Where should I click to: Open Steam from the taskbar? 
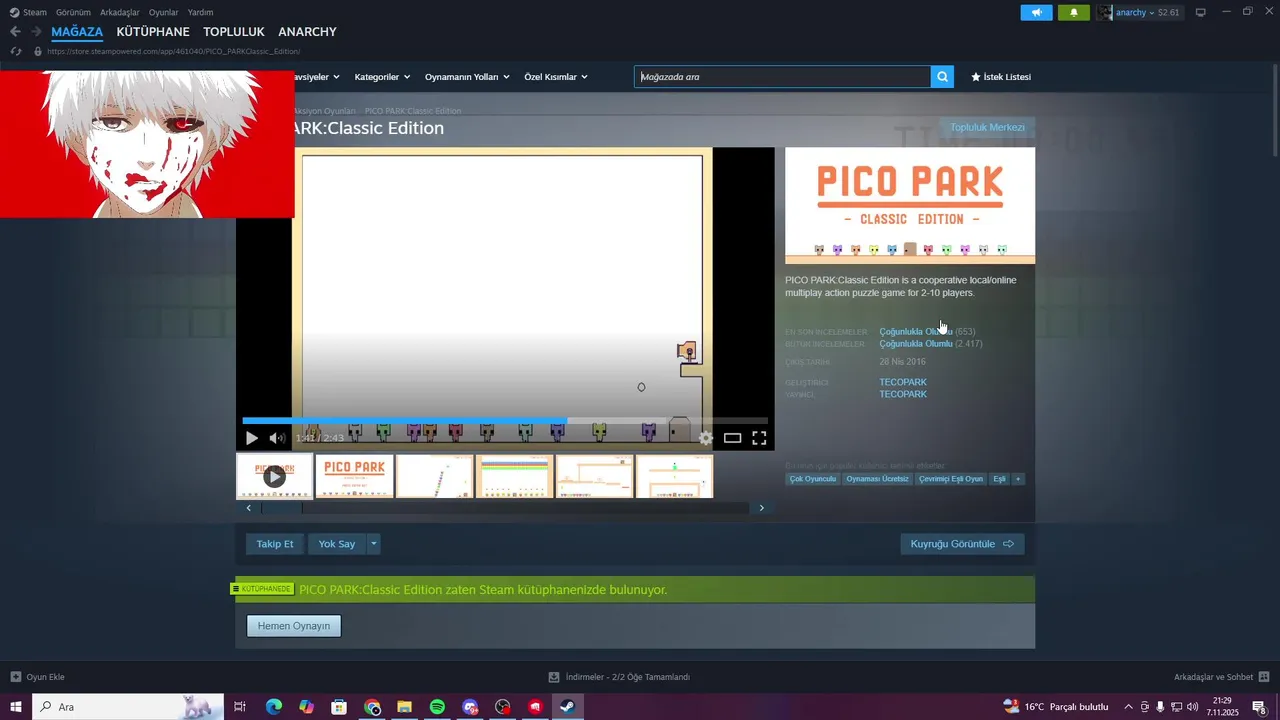[x=566, y=707]
